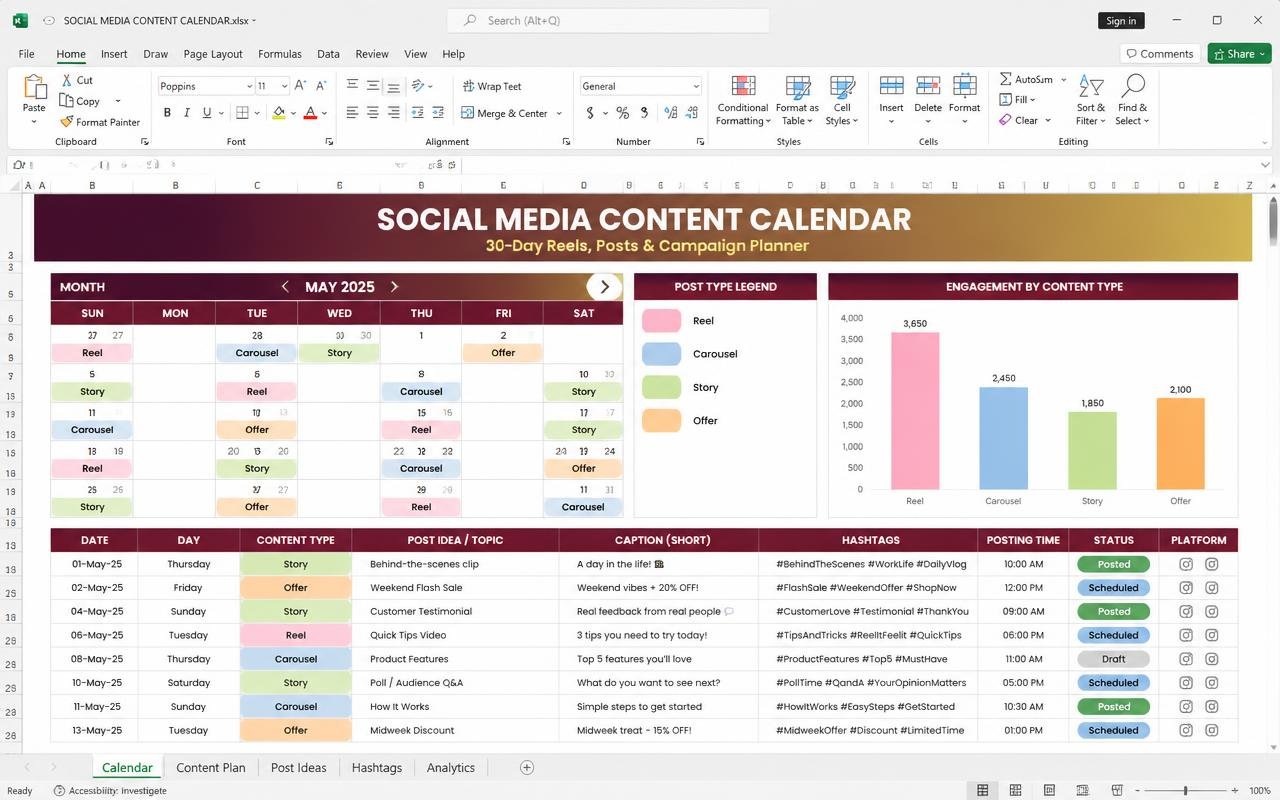Open the Font group dialog launcher

[329, 142]
